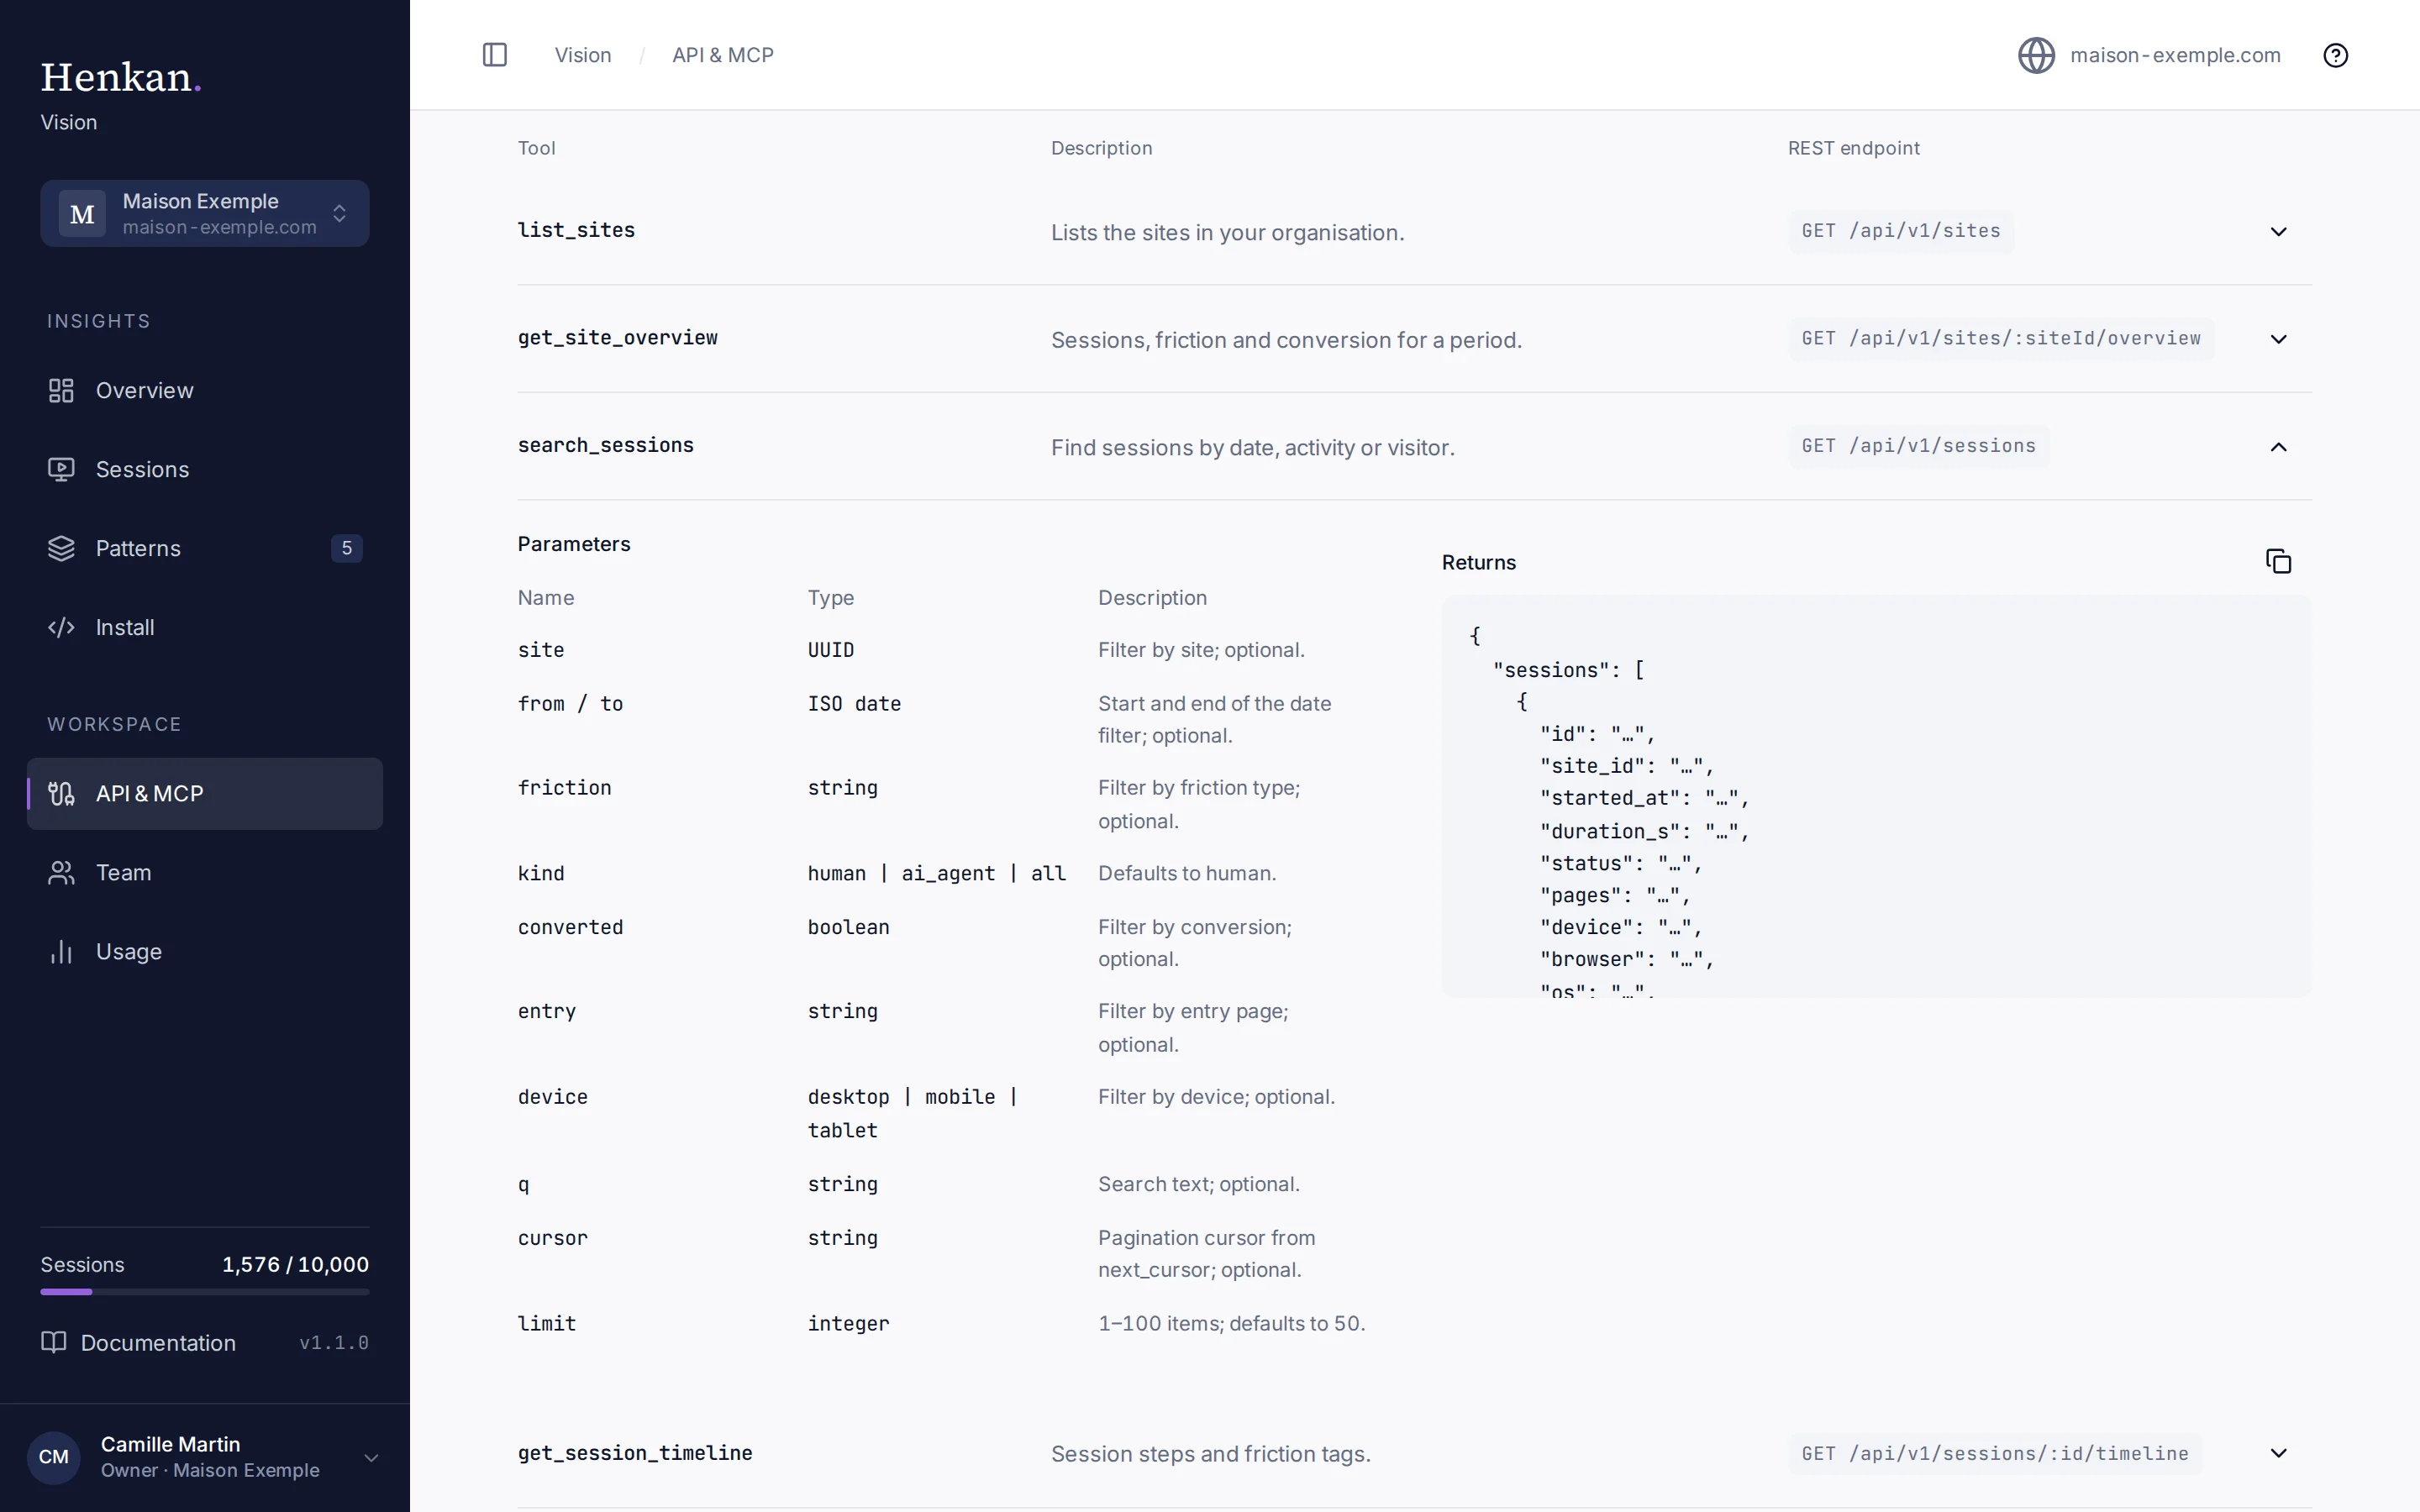Click the M organisation avatar

[x=82, y=214]
